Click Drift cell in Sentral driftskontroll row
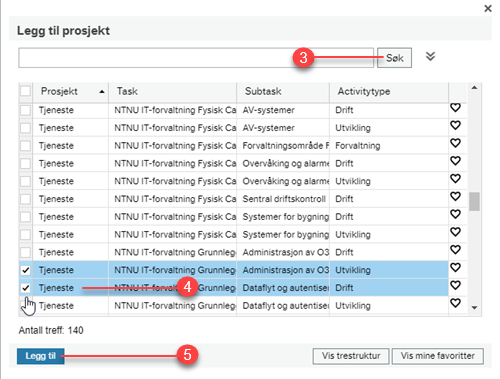 click(389, 199)
